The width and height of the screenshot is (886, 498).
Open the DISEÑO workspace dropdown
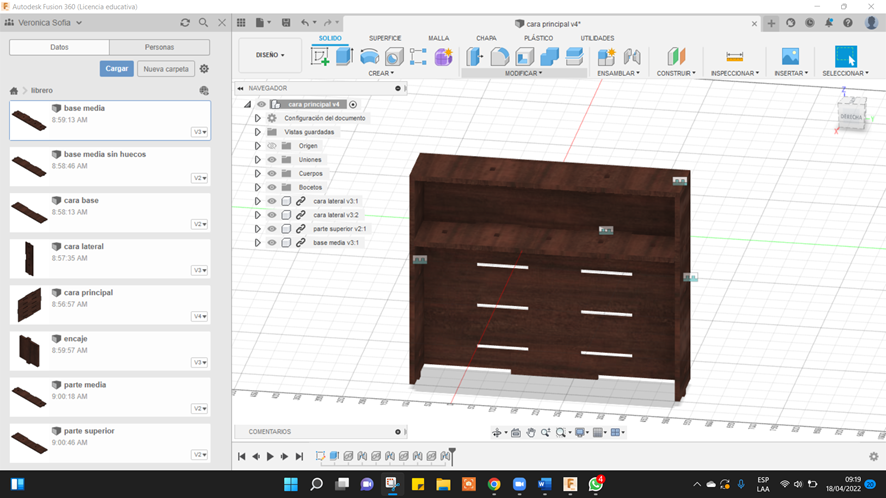270,55
